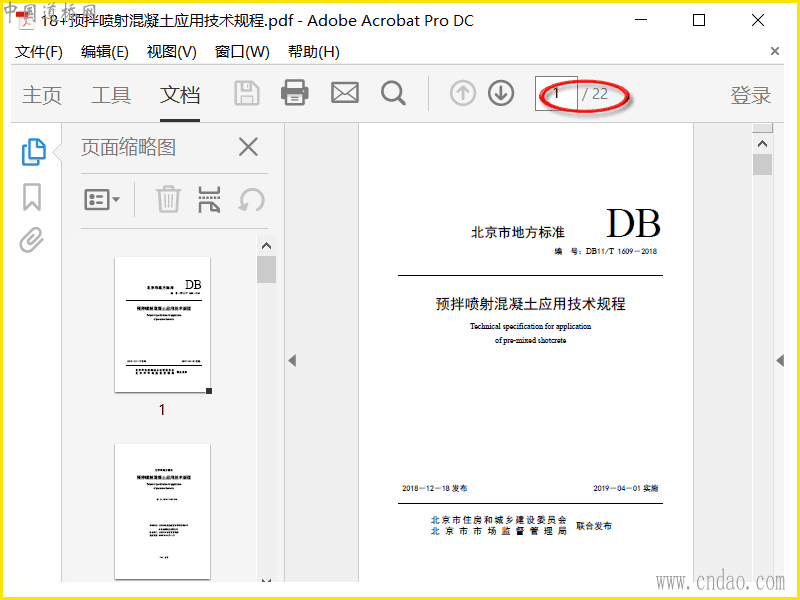This screenshot has height=600, width=800.
Task: Click the 2018-12-18 发布 date text
Action: (434, 488)
